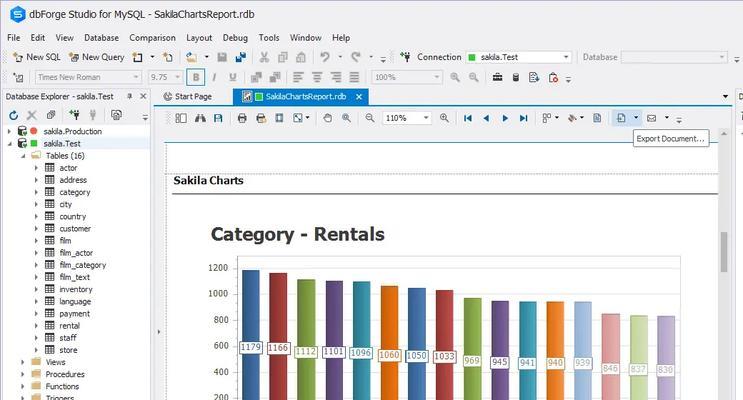Select the customer table

[x=75, y=228]
